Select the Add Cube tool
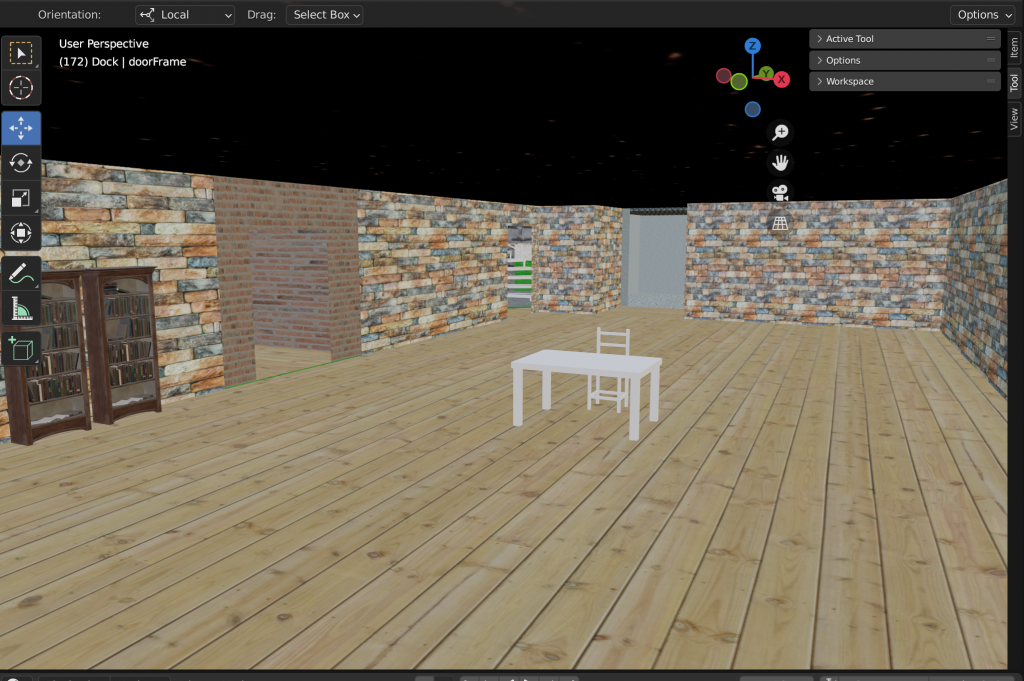The width and height of the screenshot is (1024, 681). tap(21, 348)
